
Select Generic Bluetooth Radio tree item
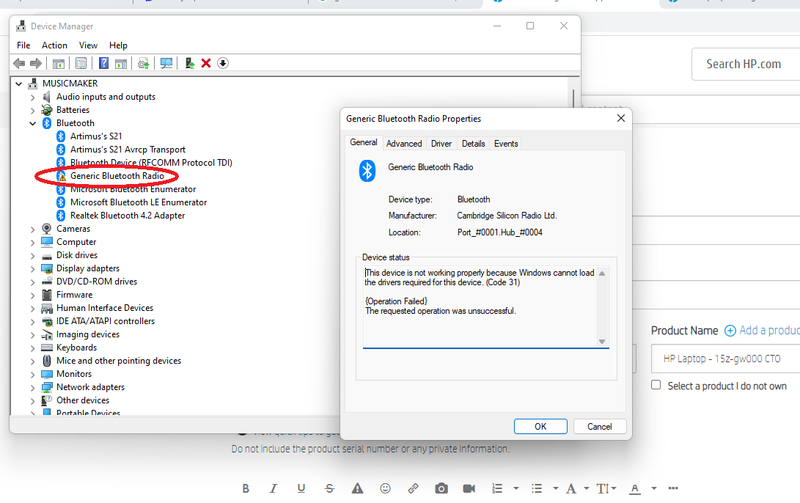pyautogui.click(x=117, y=176)
